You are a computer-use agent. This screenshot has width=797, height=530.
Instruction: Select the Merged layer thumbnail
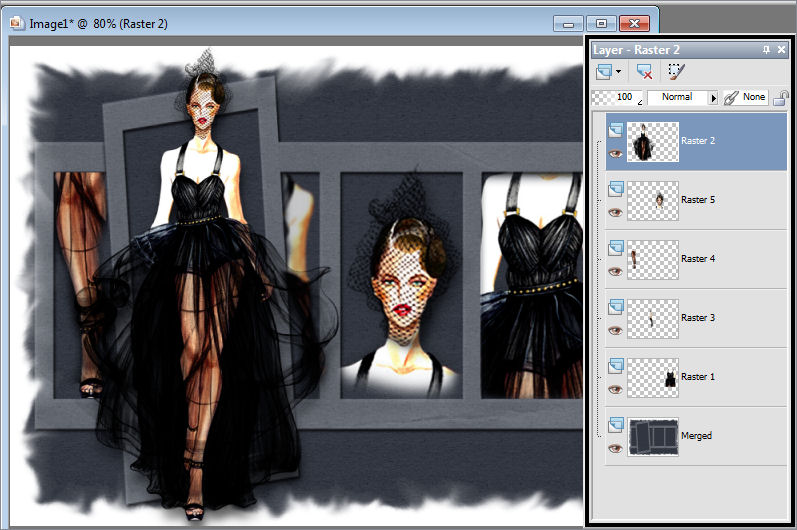click(x=653, y=437)
